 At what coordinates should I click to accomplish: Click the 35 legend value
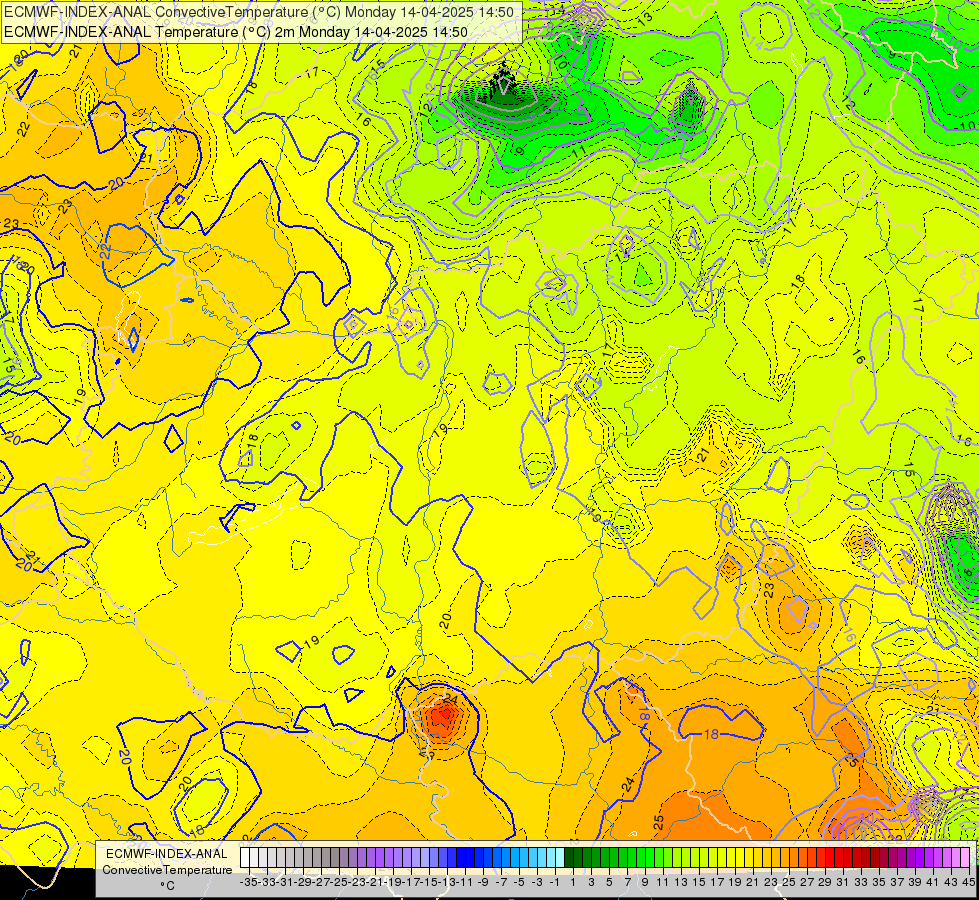[x=880, y=882]
